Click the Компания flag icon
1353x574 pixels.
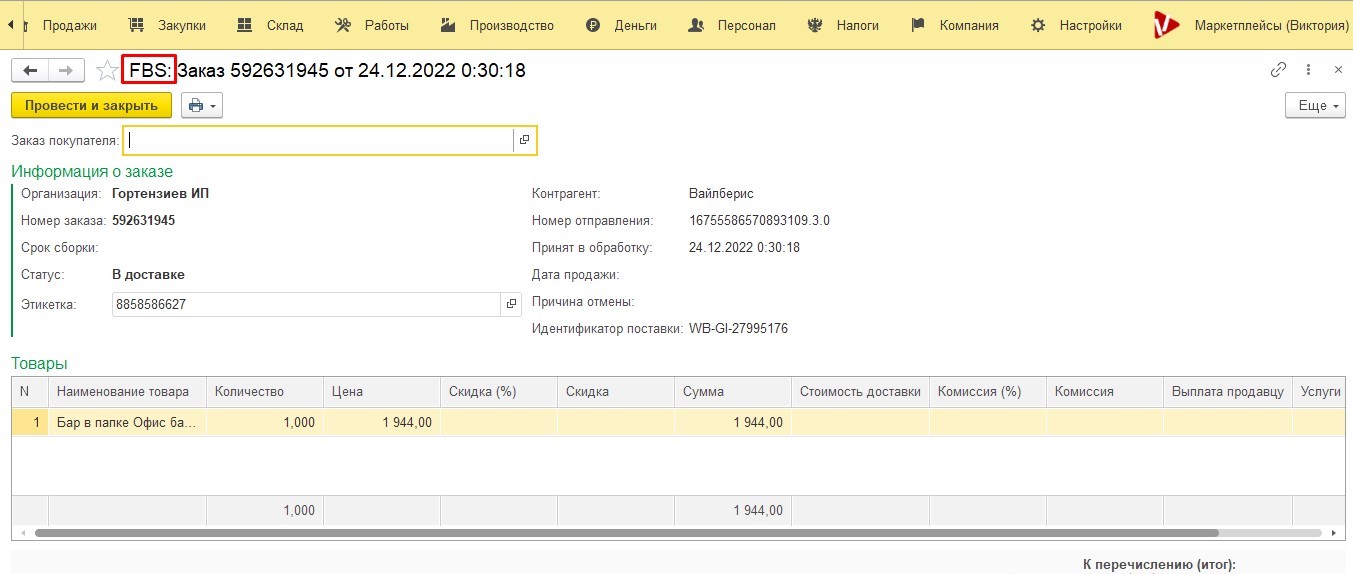918,25
